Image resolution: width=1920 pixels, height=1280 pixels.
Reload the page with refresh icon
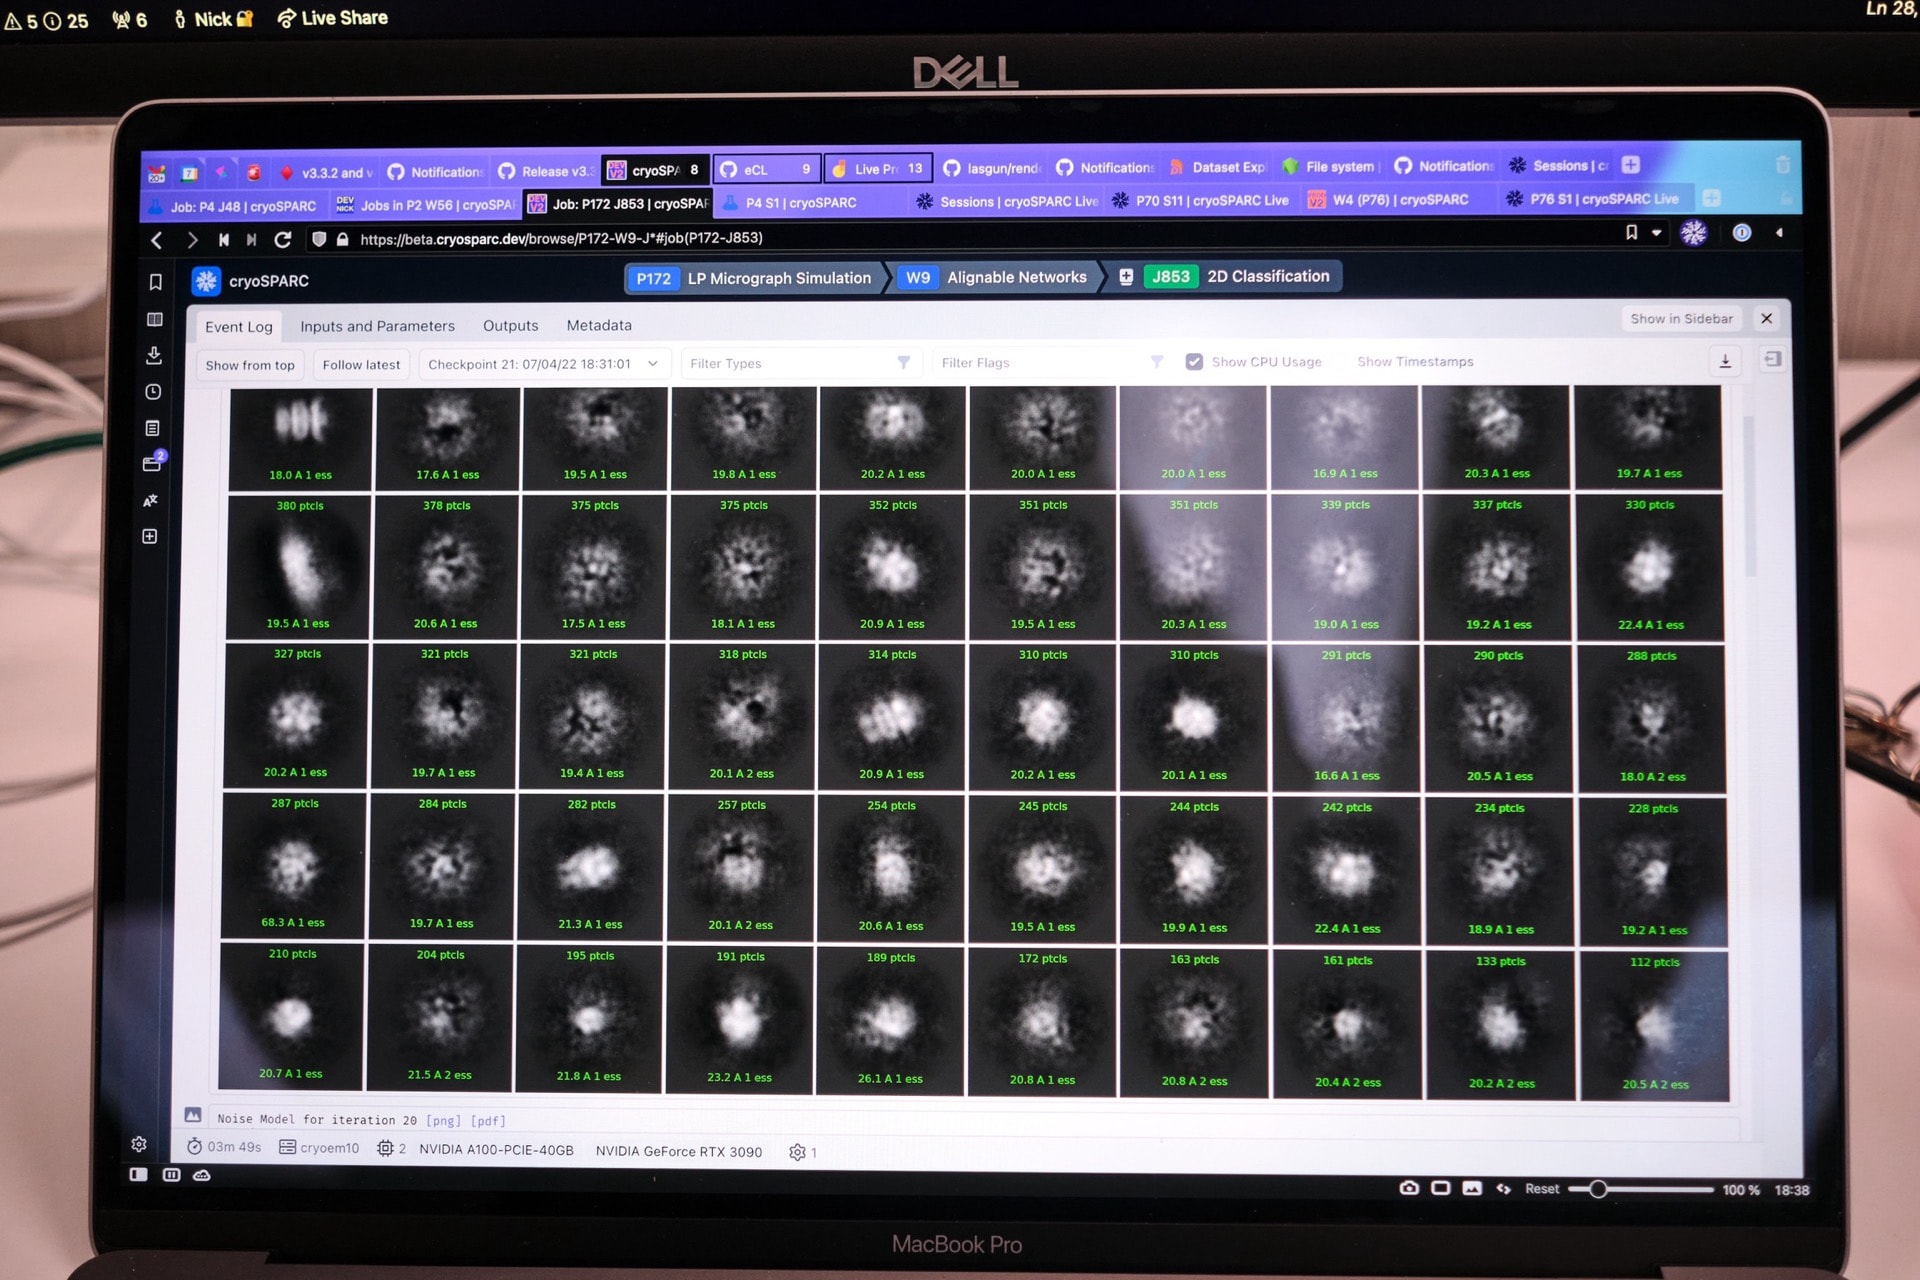coord(283,240)
